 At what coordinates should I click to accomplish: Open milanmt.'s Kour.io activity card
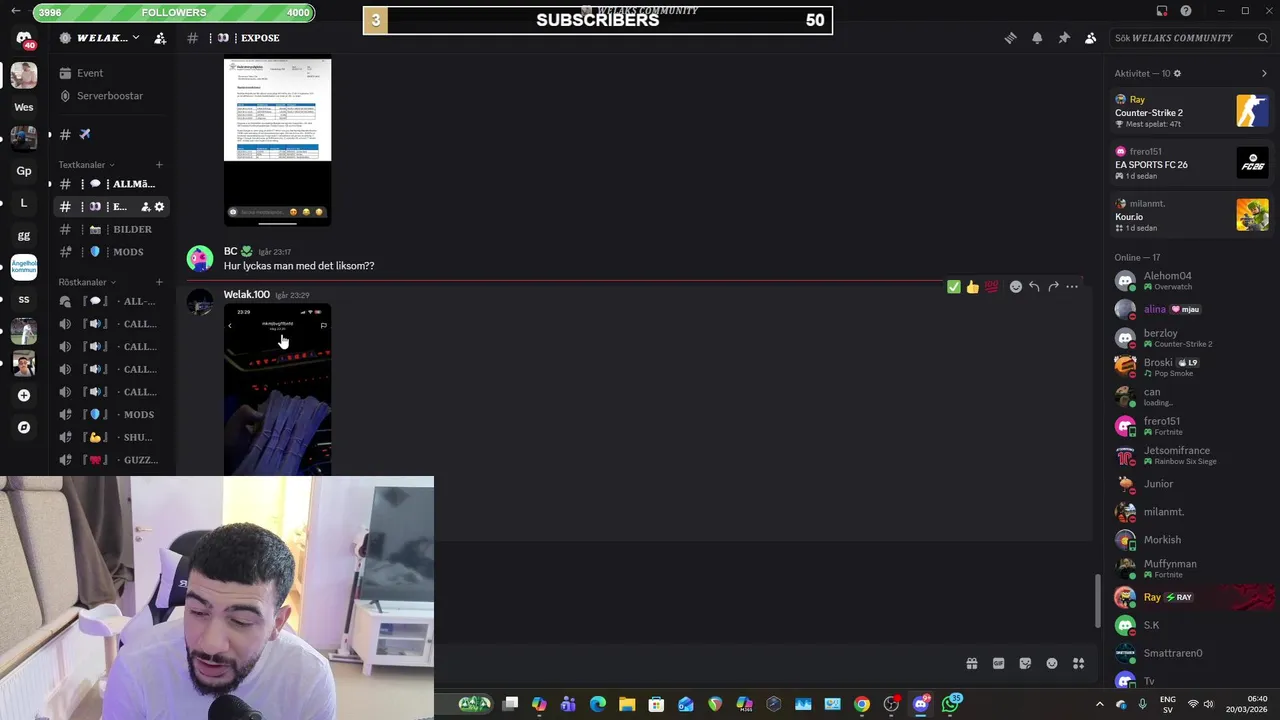[x=1192, y=215]
